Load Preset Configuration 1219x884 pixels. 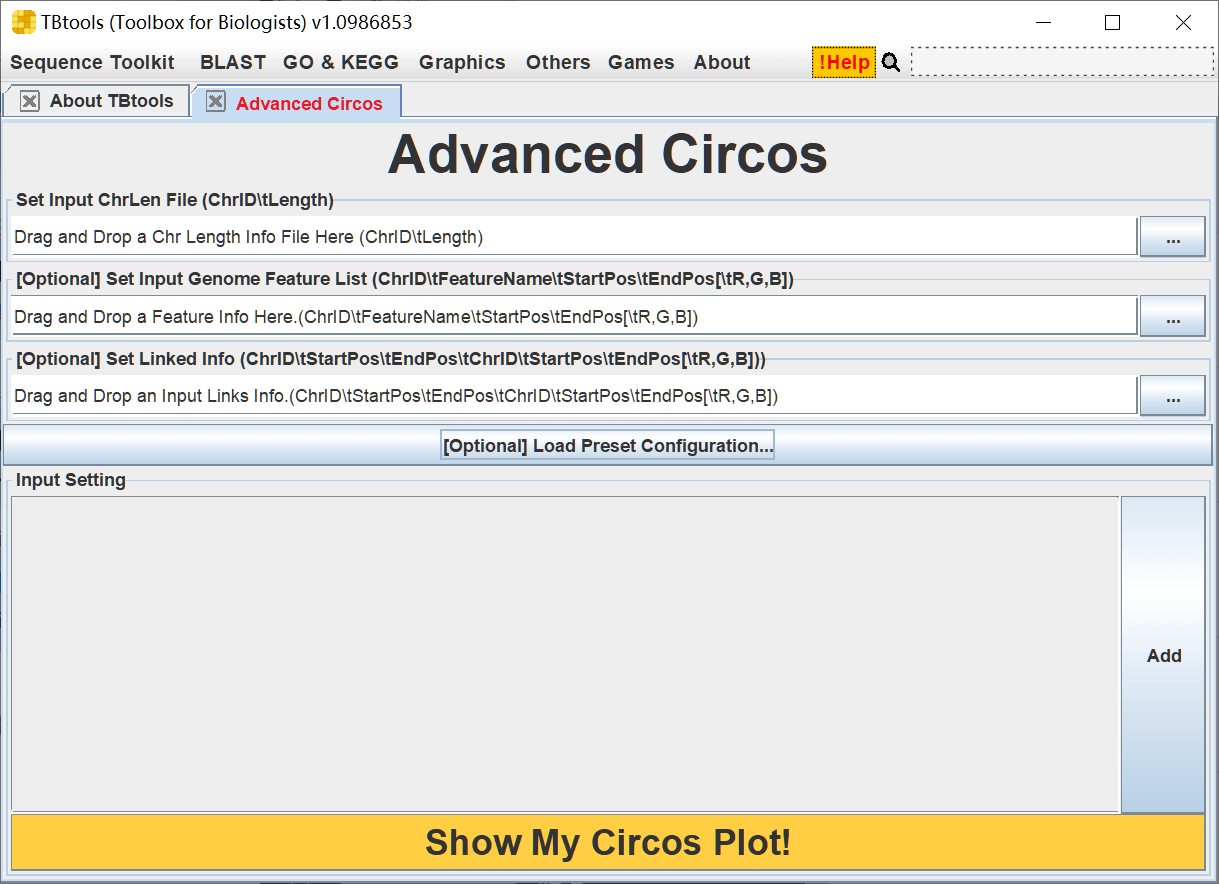[608, 446]
